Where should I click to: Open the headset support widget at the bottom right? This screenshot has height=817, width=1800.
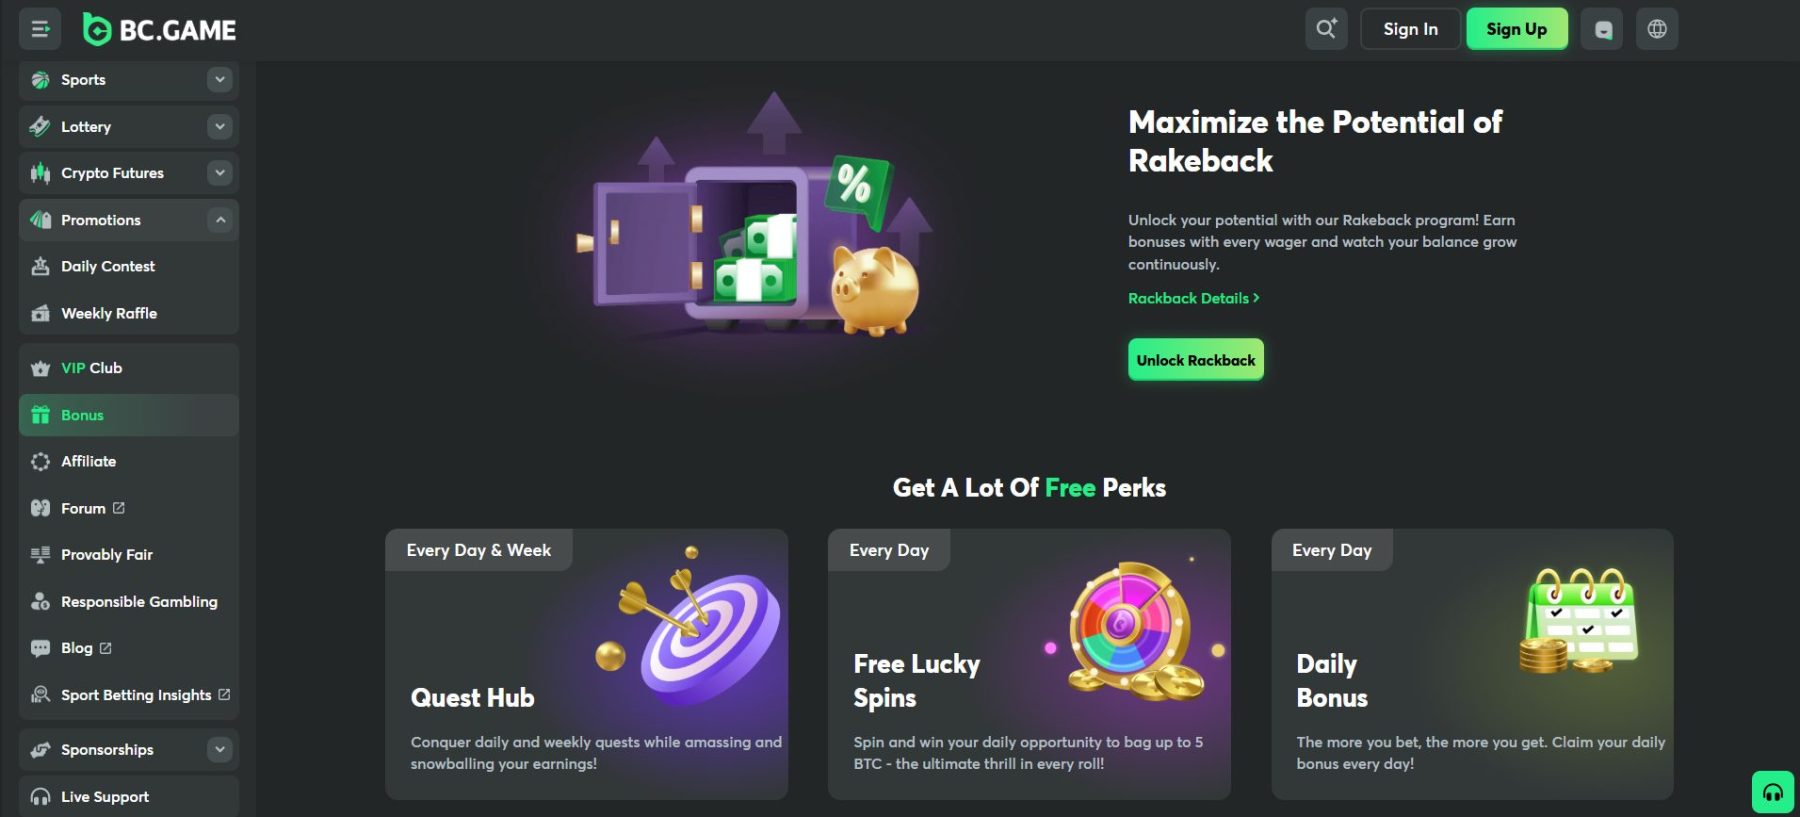click(1773, 792)
